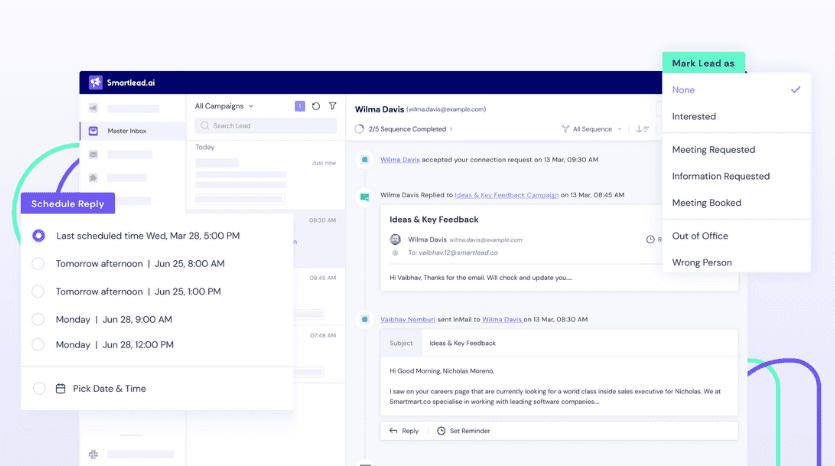The width and height of the screenshot is (835, 466).
Task: Click the clock icon in Ideas & Key Feedback card
Action: [x=650, y=240]
